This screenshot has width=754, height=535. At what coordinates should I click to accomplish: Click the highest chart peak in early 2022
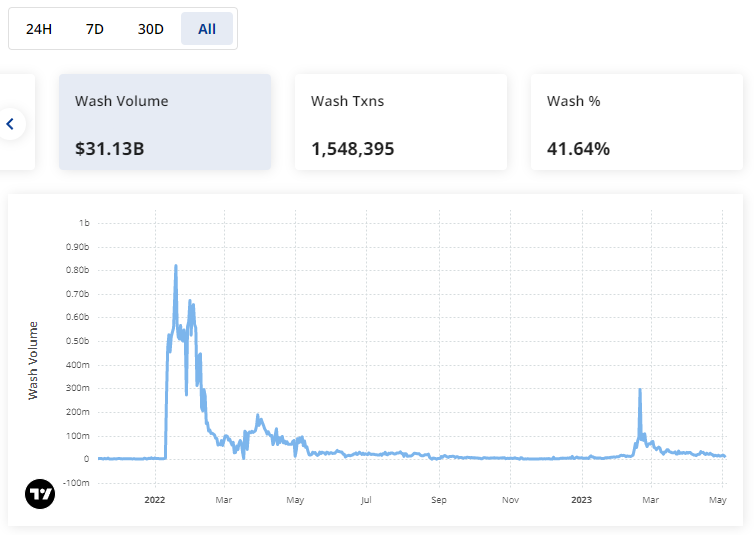tap(176, 266)
